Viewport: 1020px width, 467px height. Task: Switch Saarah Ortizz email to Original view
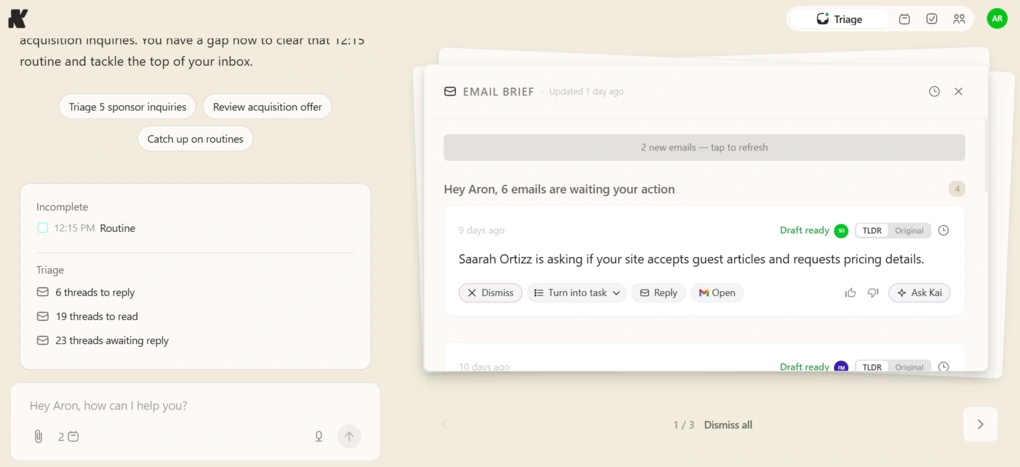click(909, 230)
